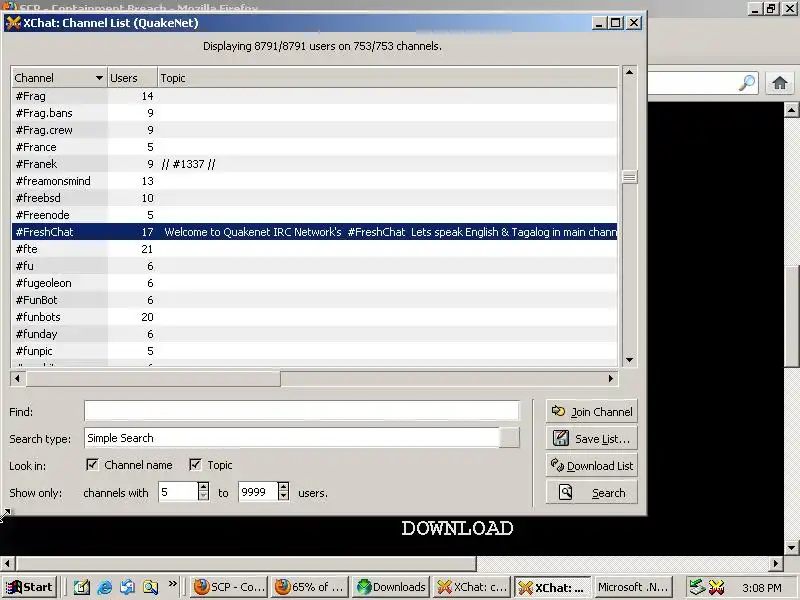
Task: Switch to the SCP Firefox taskbar button
Action: click(229, 587)
